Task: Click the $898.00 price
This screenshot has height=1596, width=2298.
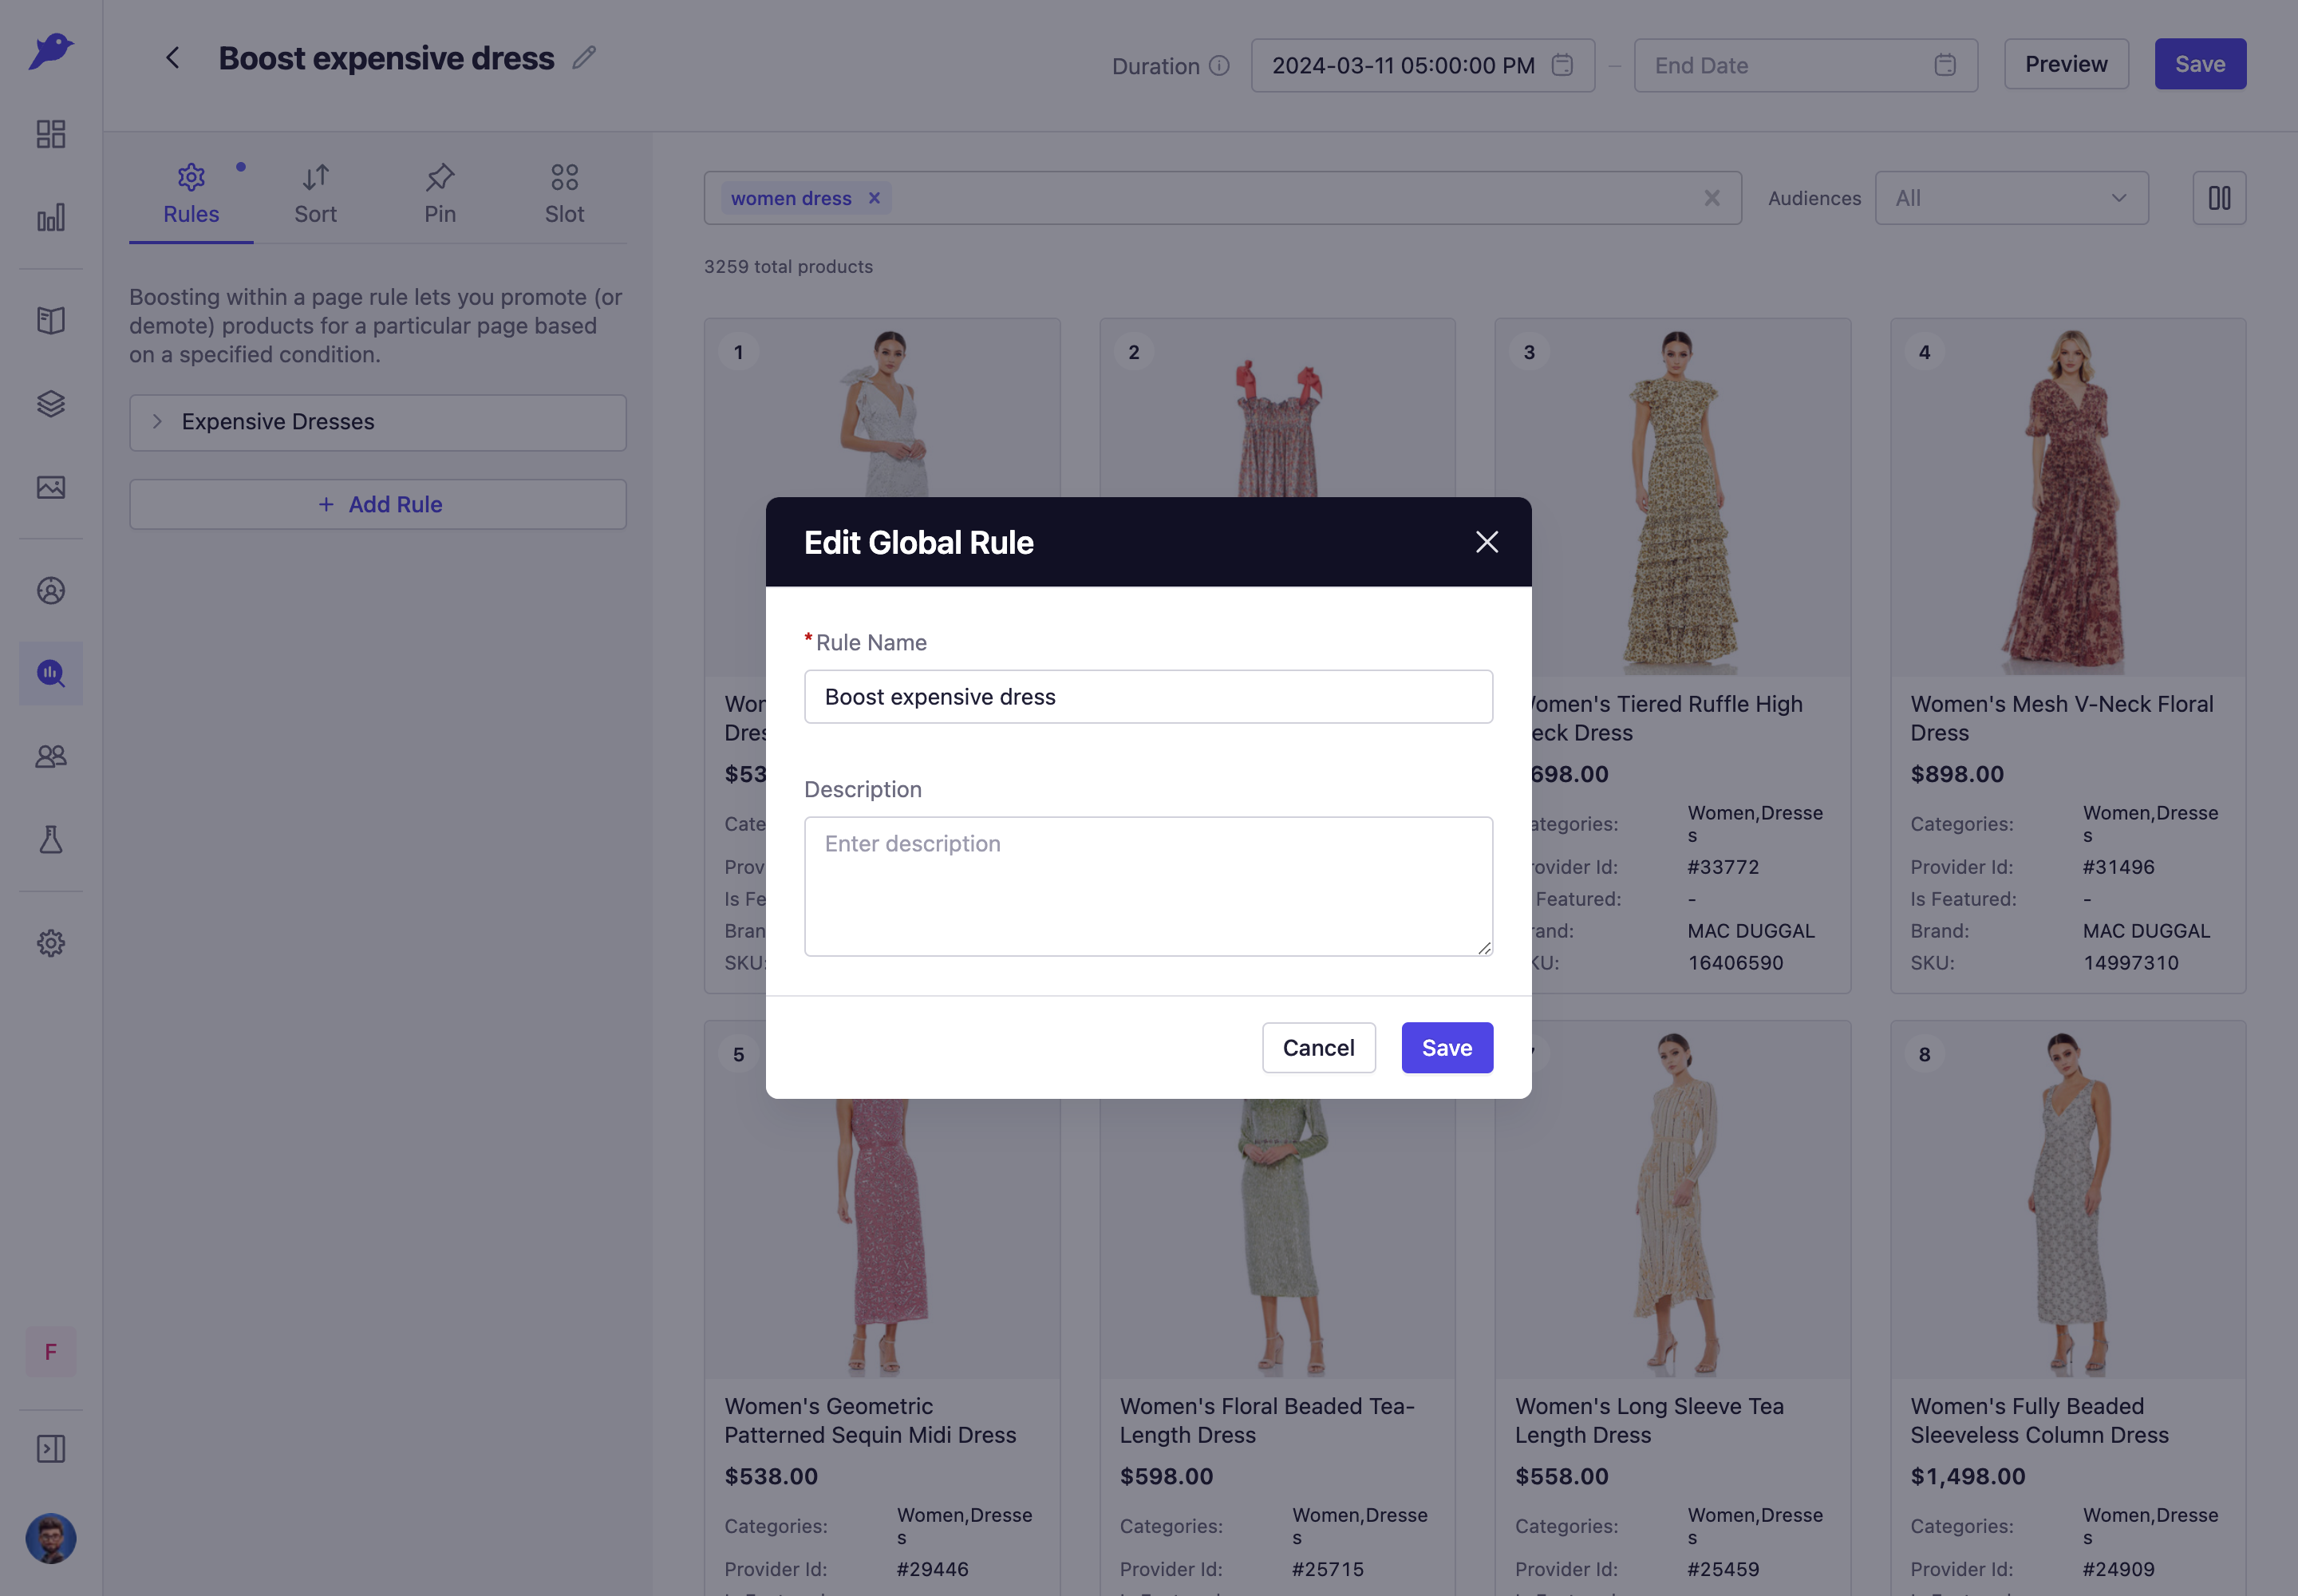Action: (x=1956, y=774)
